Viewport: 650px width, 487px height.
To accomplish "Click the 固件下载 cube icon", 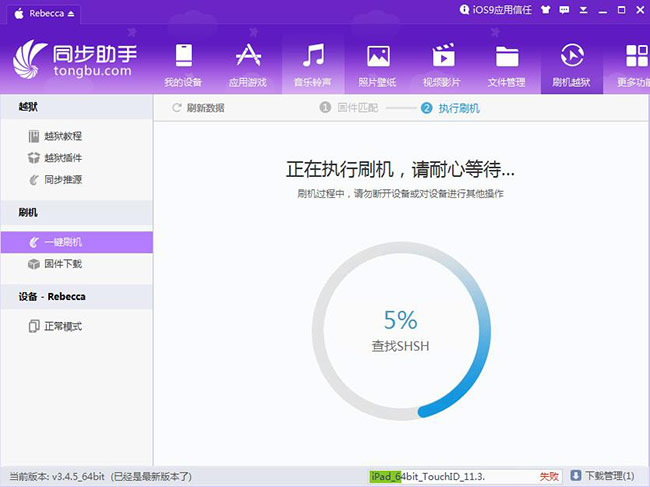I will pyautogui.click(x=34, y=264).
